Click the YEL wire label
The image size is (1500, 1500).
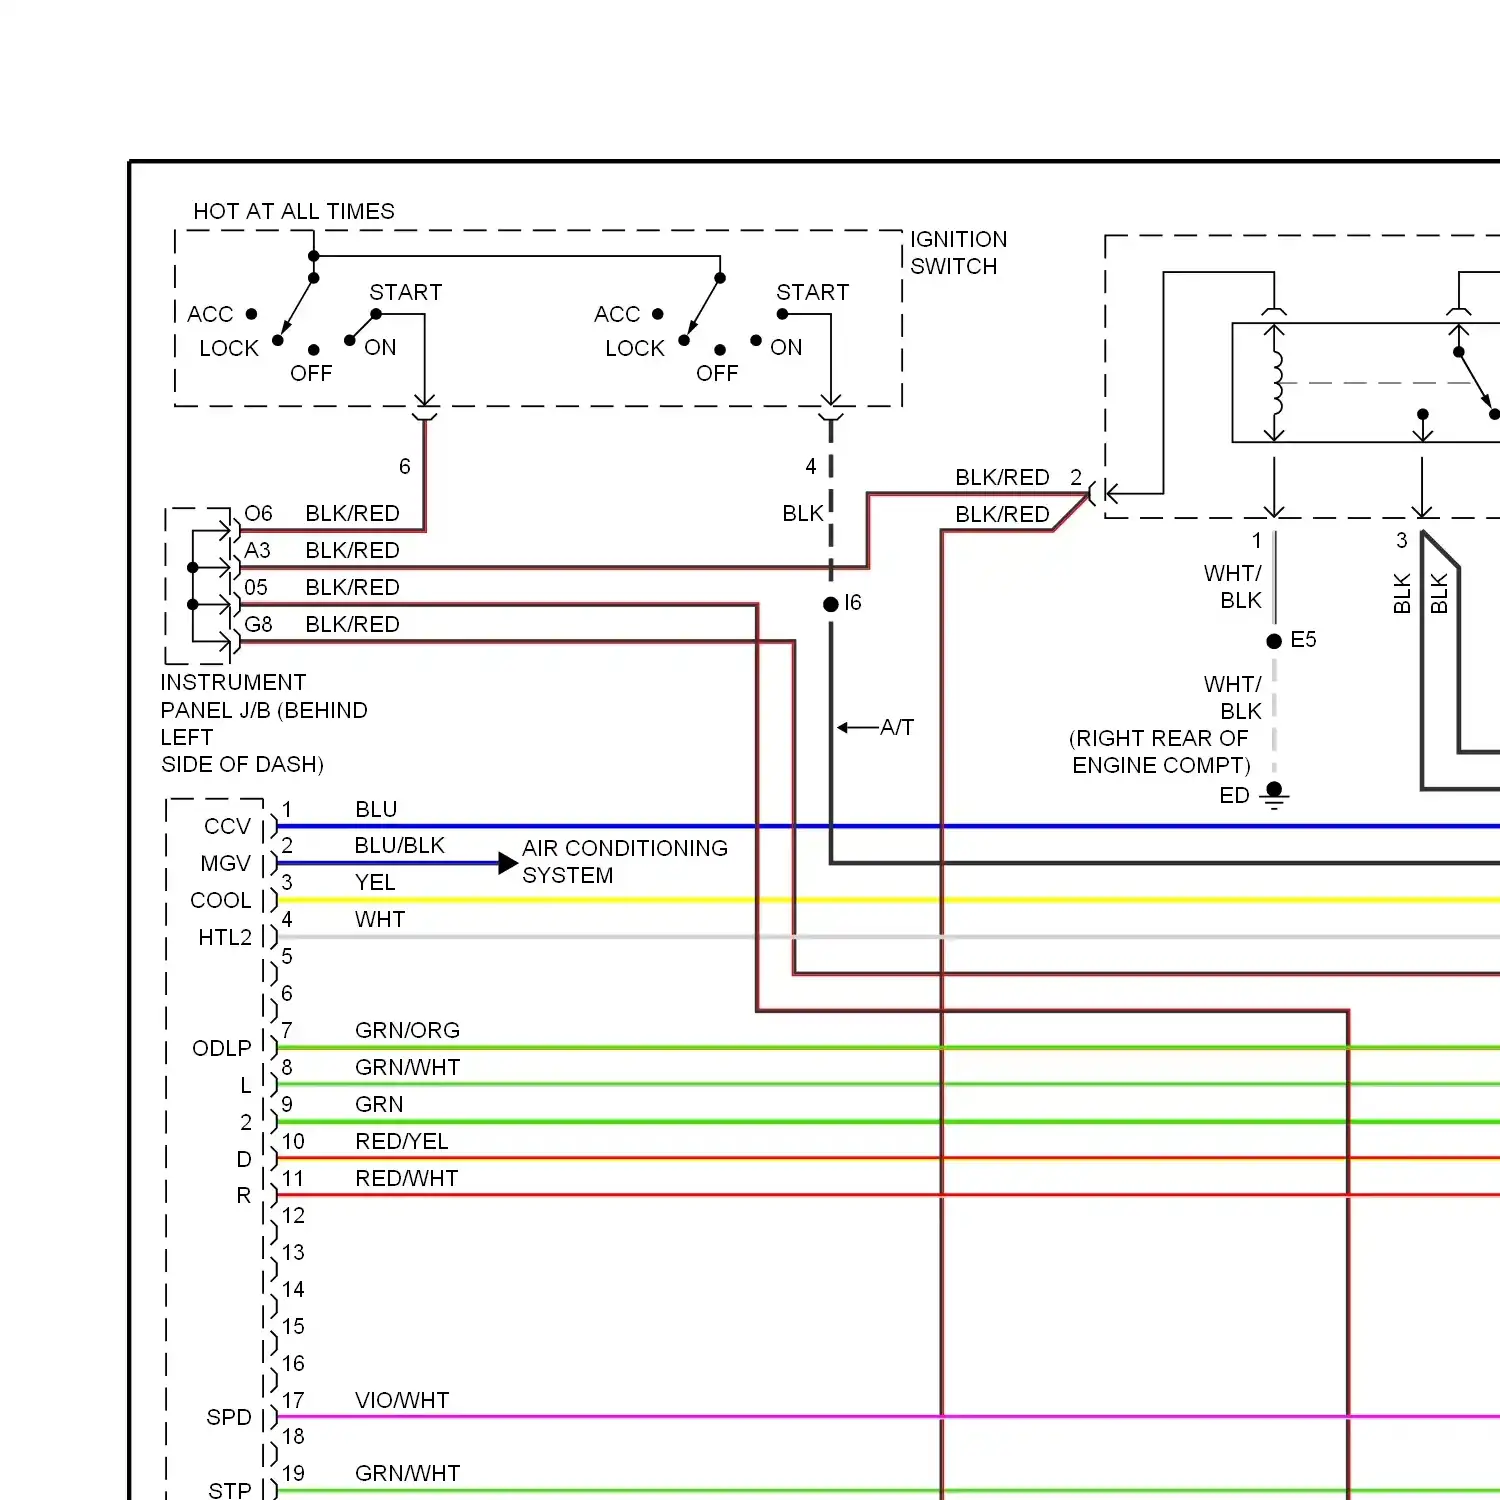[x=375, y=882]
